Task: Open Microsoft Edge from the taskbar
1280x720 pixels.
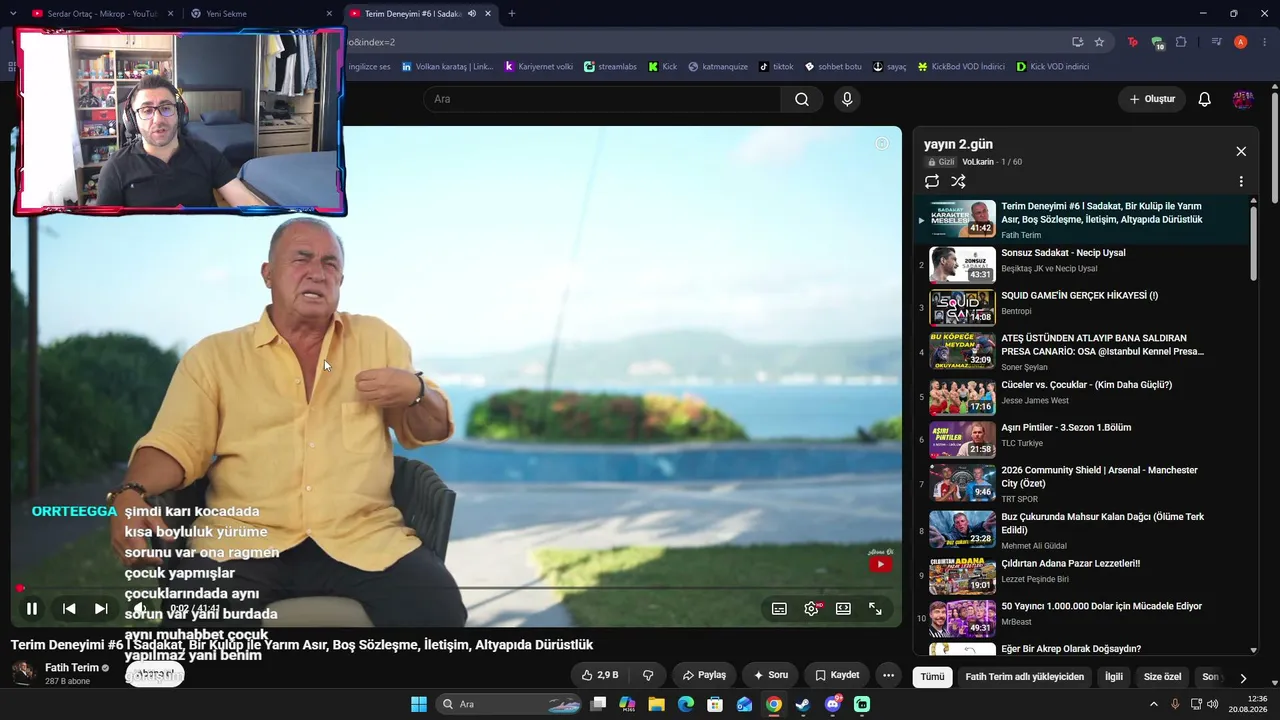Action: 686,704
